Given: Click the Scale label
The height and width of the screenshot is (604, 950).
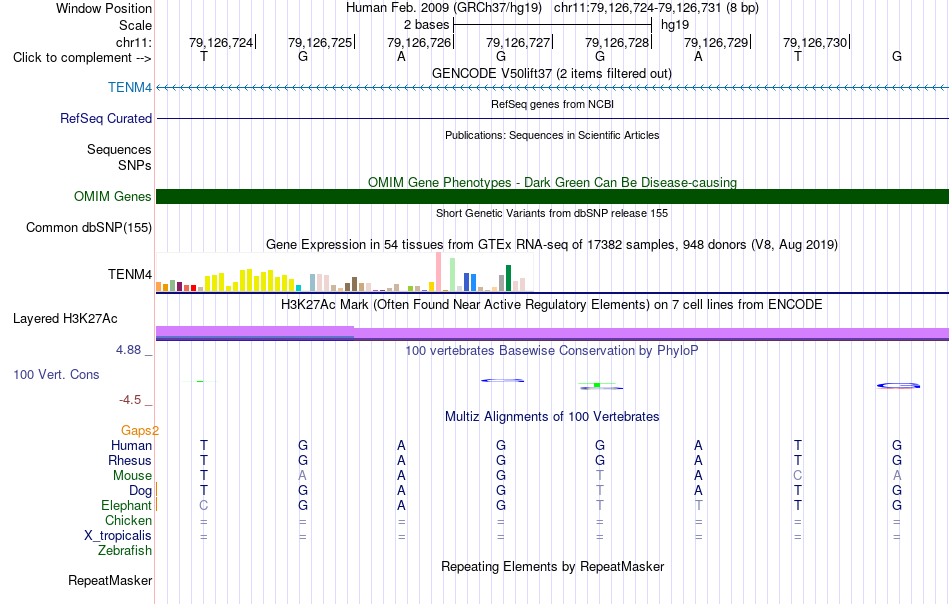Looking at the screenshot, I should [135, 25].
